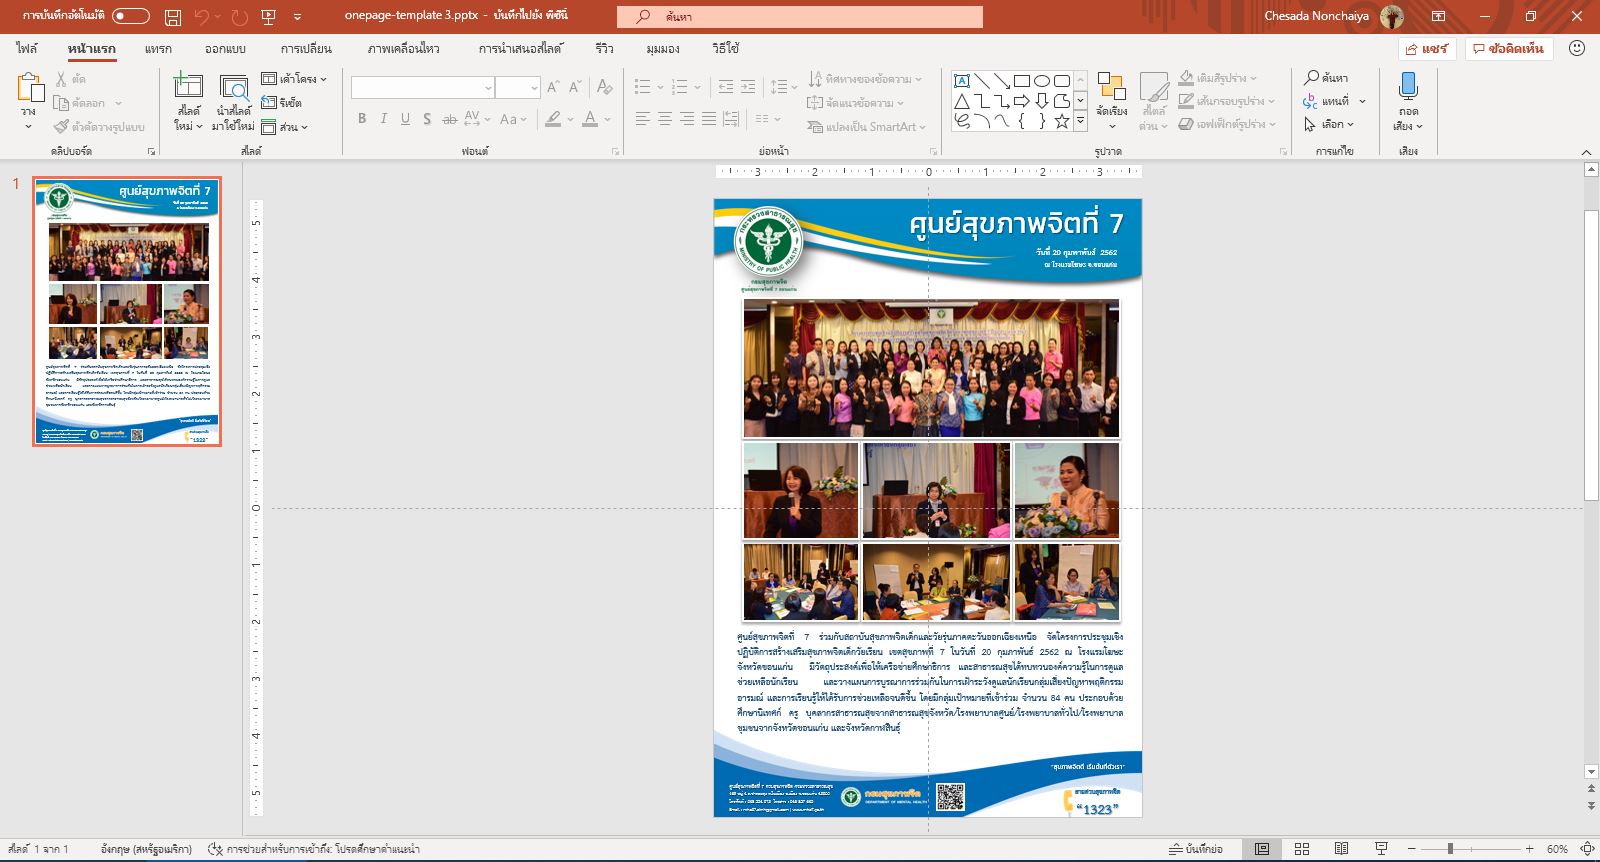Open the จัดแนวข้อความ (Align Text) dropdown
The image size is (1600, 862).
(x=856, y=102)
